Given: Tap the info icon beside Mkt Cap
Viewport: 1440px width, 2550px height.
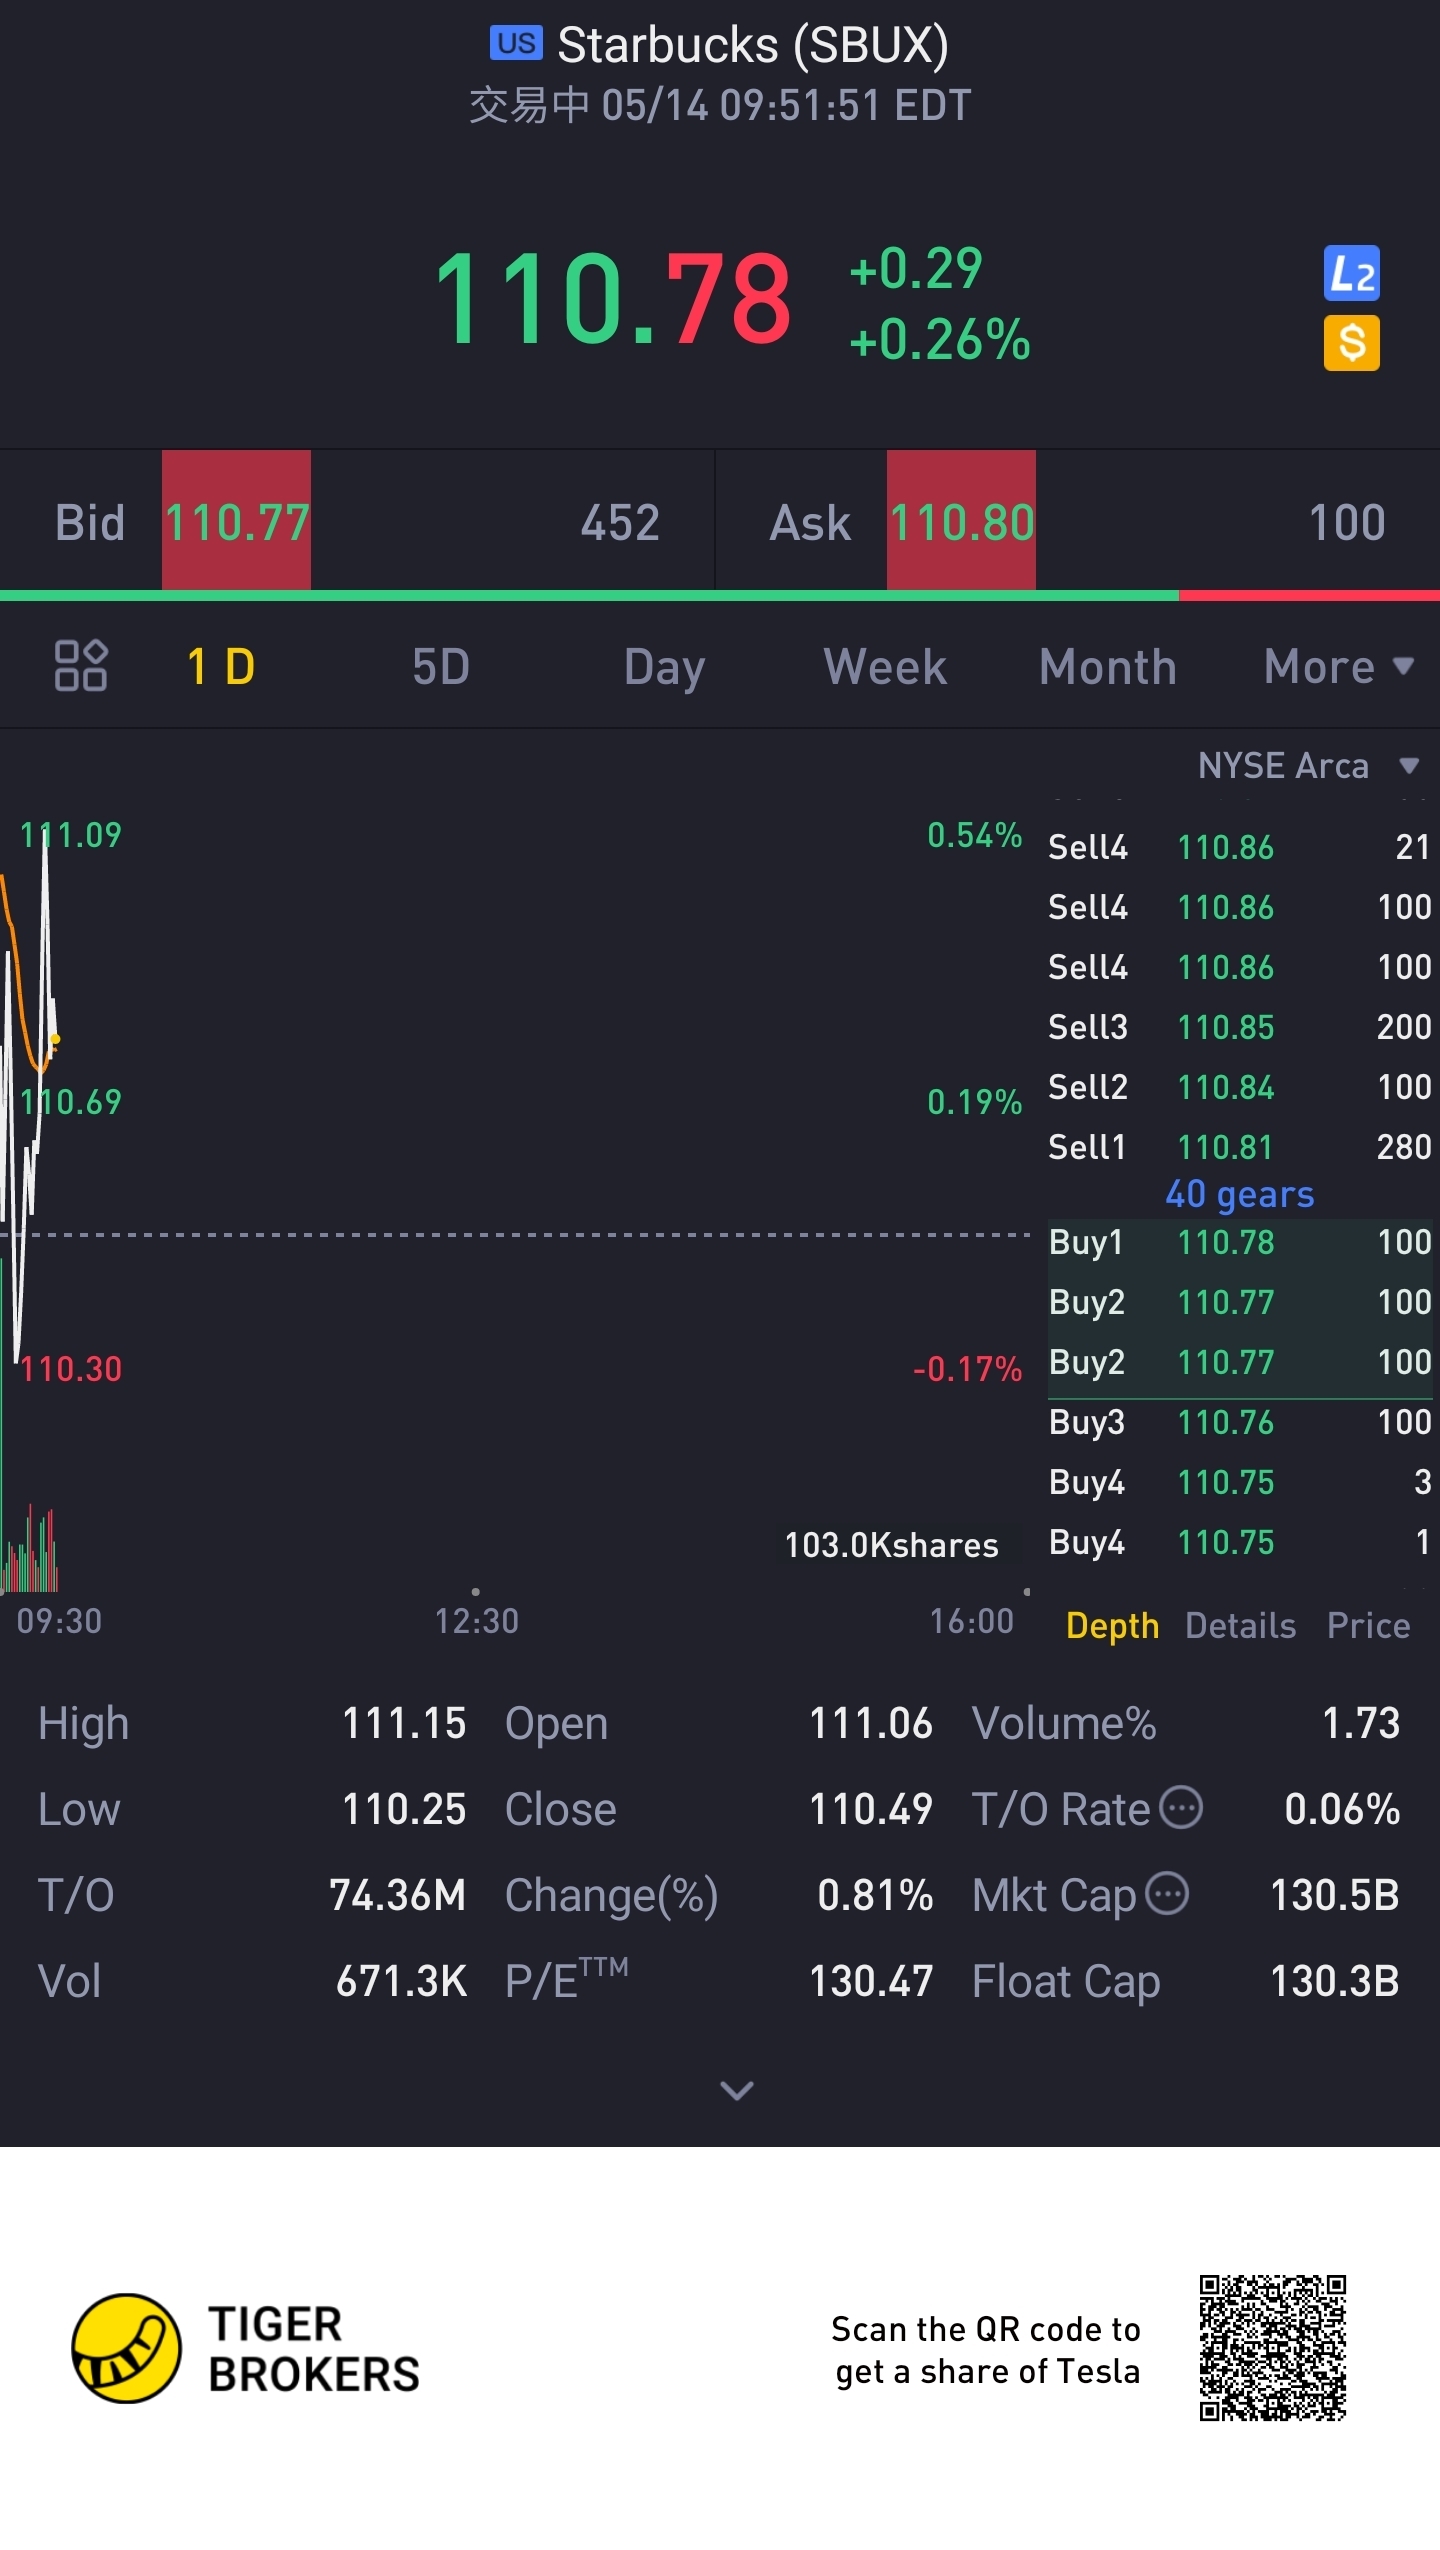Looking at the screenshot, I should (1167, 1894).
